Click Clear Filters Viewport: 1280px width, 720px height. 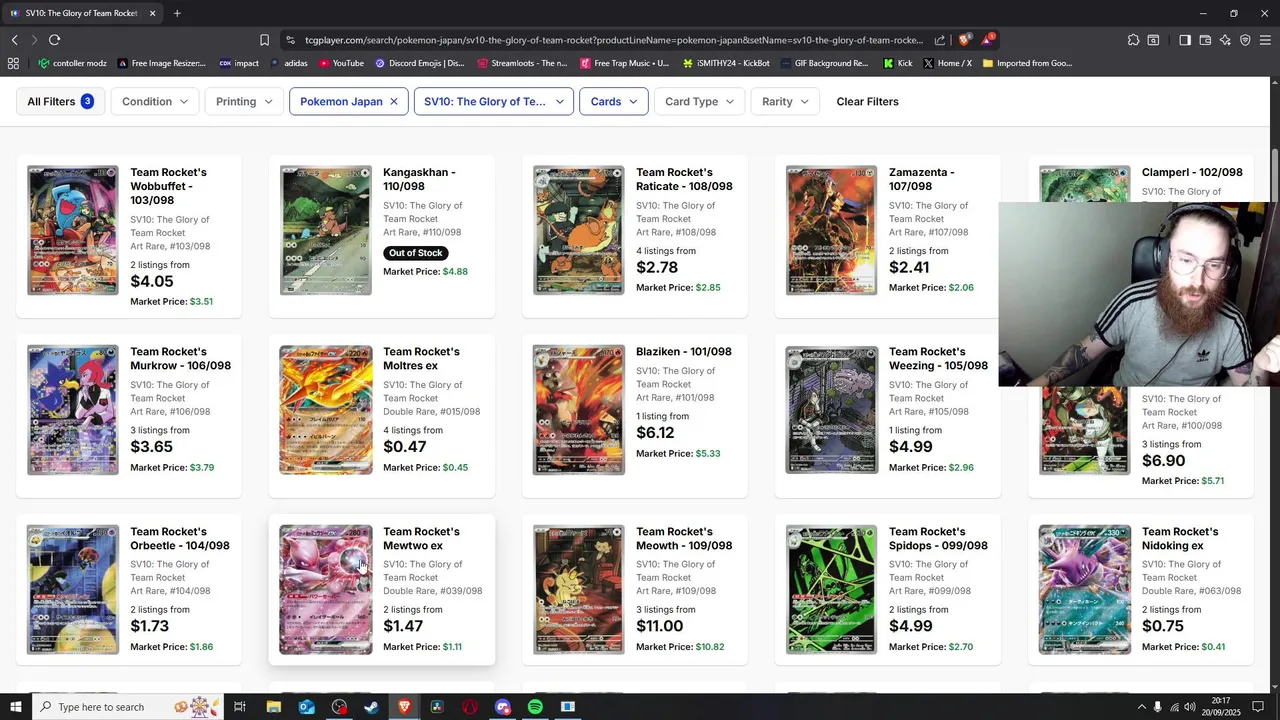point(867,102)
